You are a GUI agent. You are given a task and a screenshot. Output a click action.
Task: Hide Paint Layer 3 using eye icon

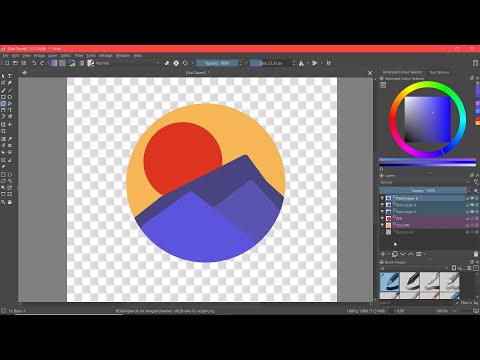pos(382,211)
